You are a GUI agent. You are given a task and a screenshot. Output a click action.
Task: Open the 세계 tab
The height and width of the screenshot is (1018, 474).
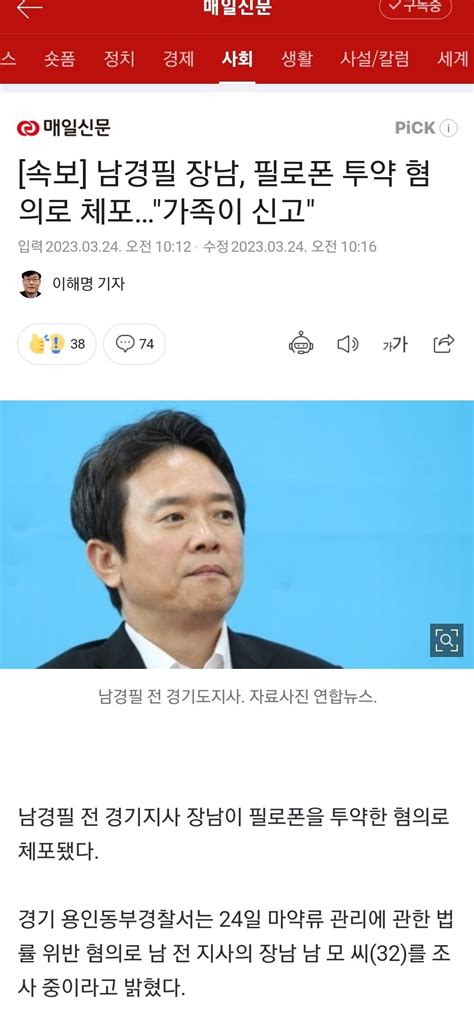[453, 59]
